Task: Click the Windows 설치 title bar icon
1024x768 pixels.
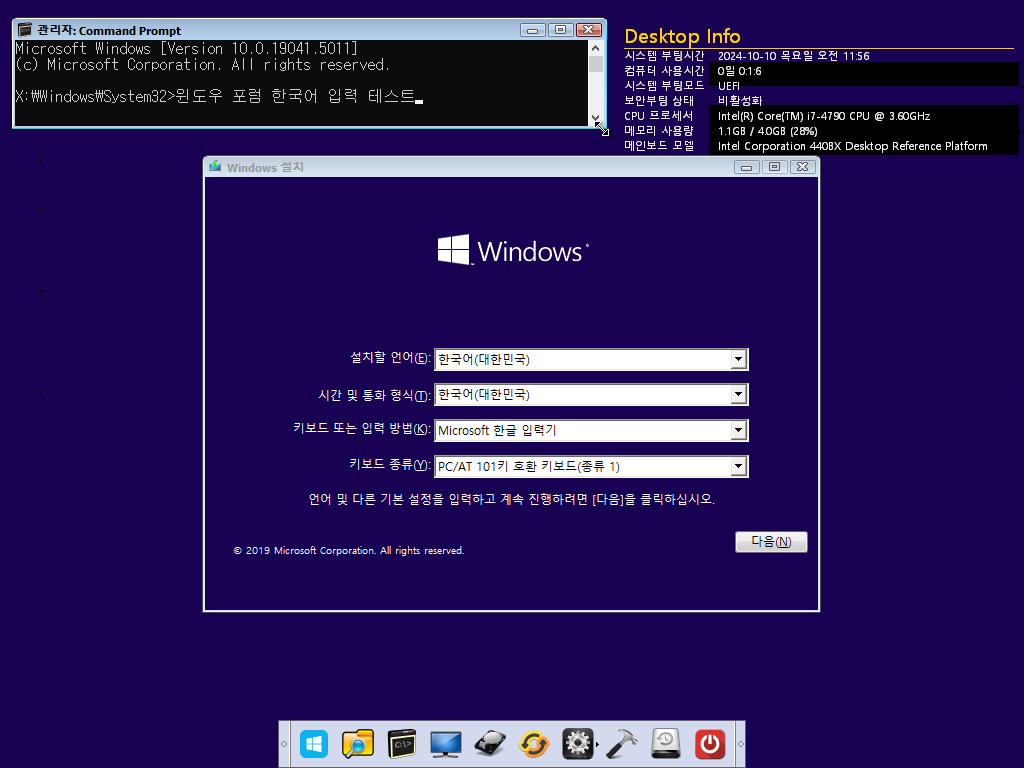Action: point(215,167)
